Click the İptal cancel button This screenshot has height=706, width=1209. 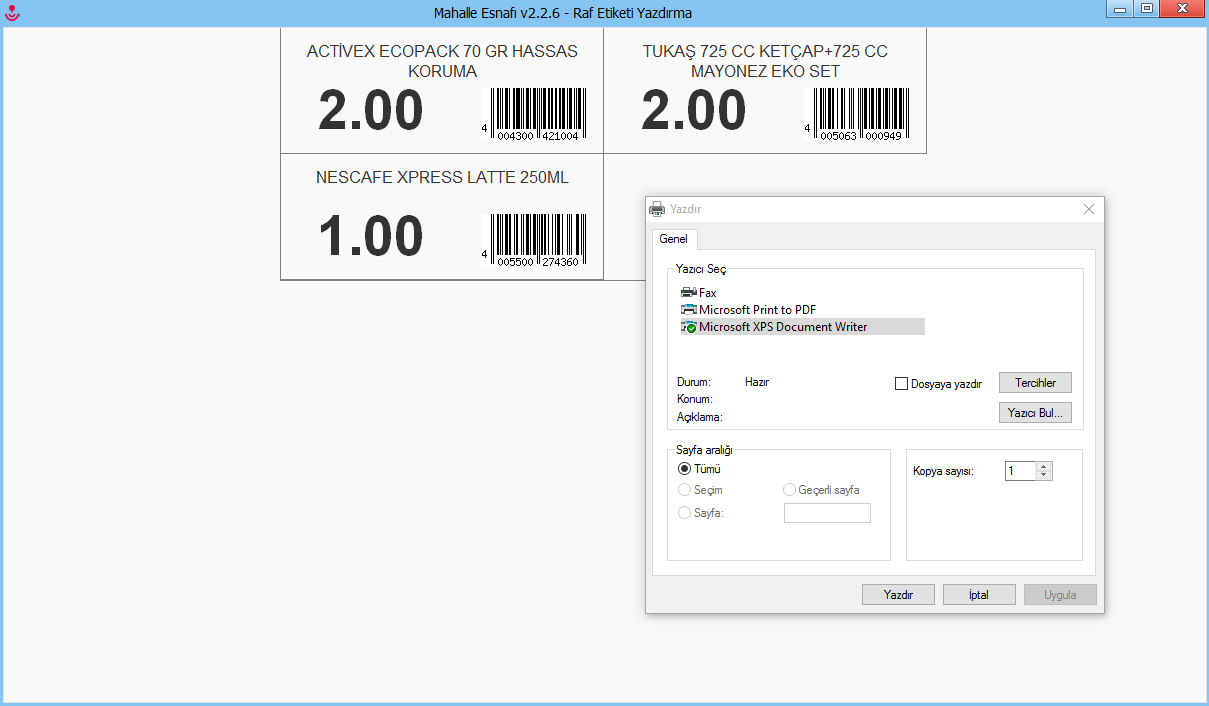(979, 595)
